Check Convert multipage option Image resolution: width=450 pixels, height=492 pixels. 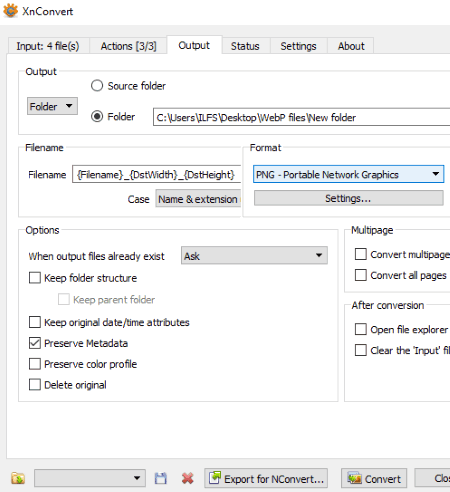coord(361,254)
